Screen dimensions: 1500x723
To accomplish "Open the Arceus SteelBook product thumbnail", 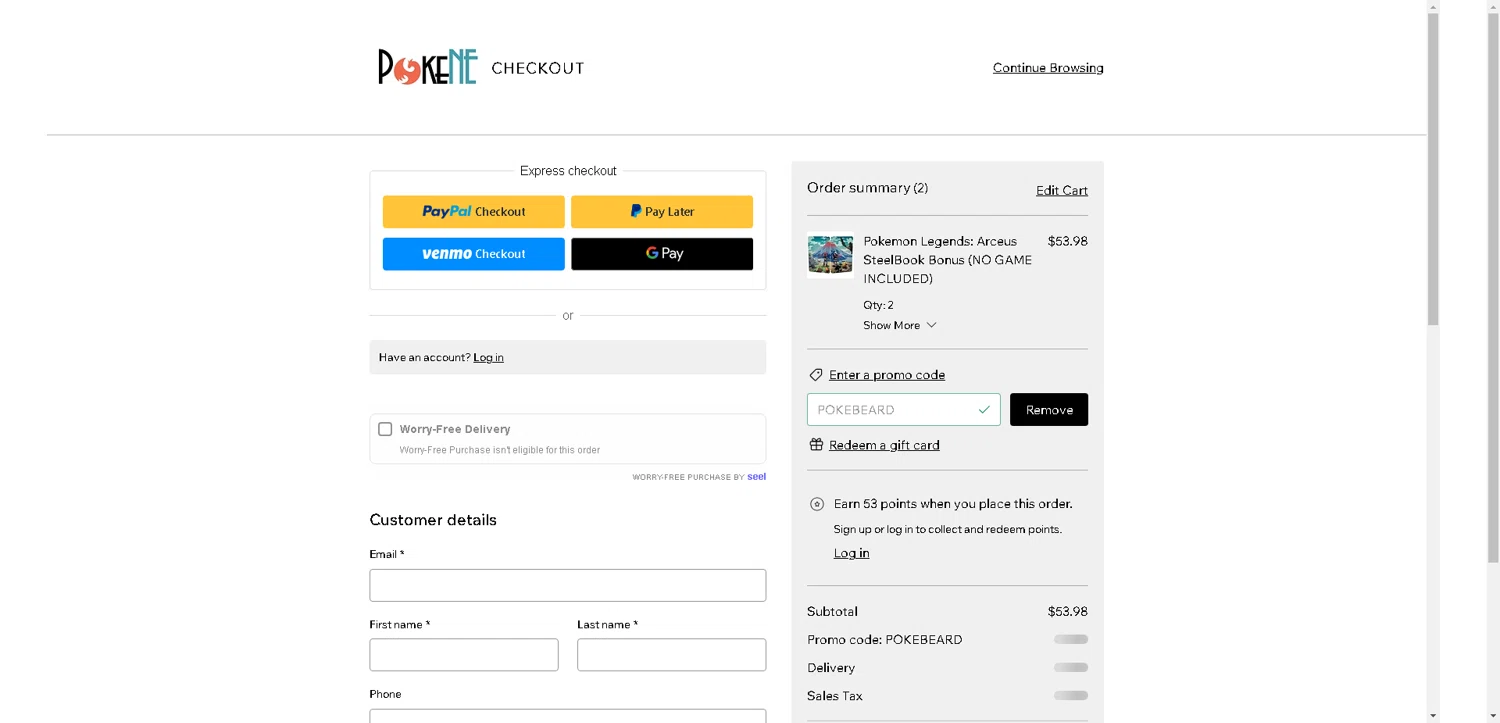I will (x=830, y=255).
